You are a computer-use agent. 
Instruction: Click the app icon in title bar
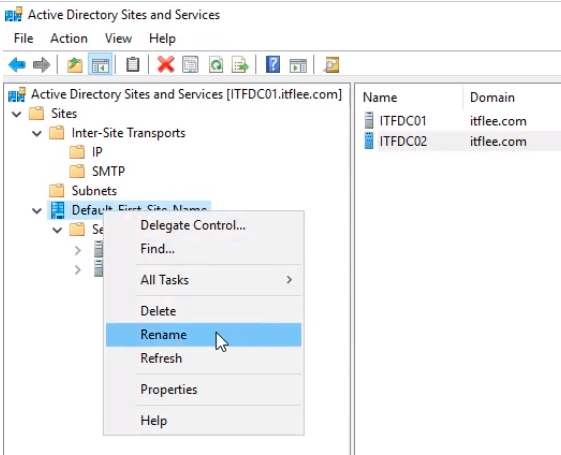[14, 14]
